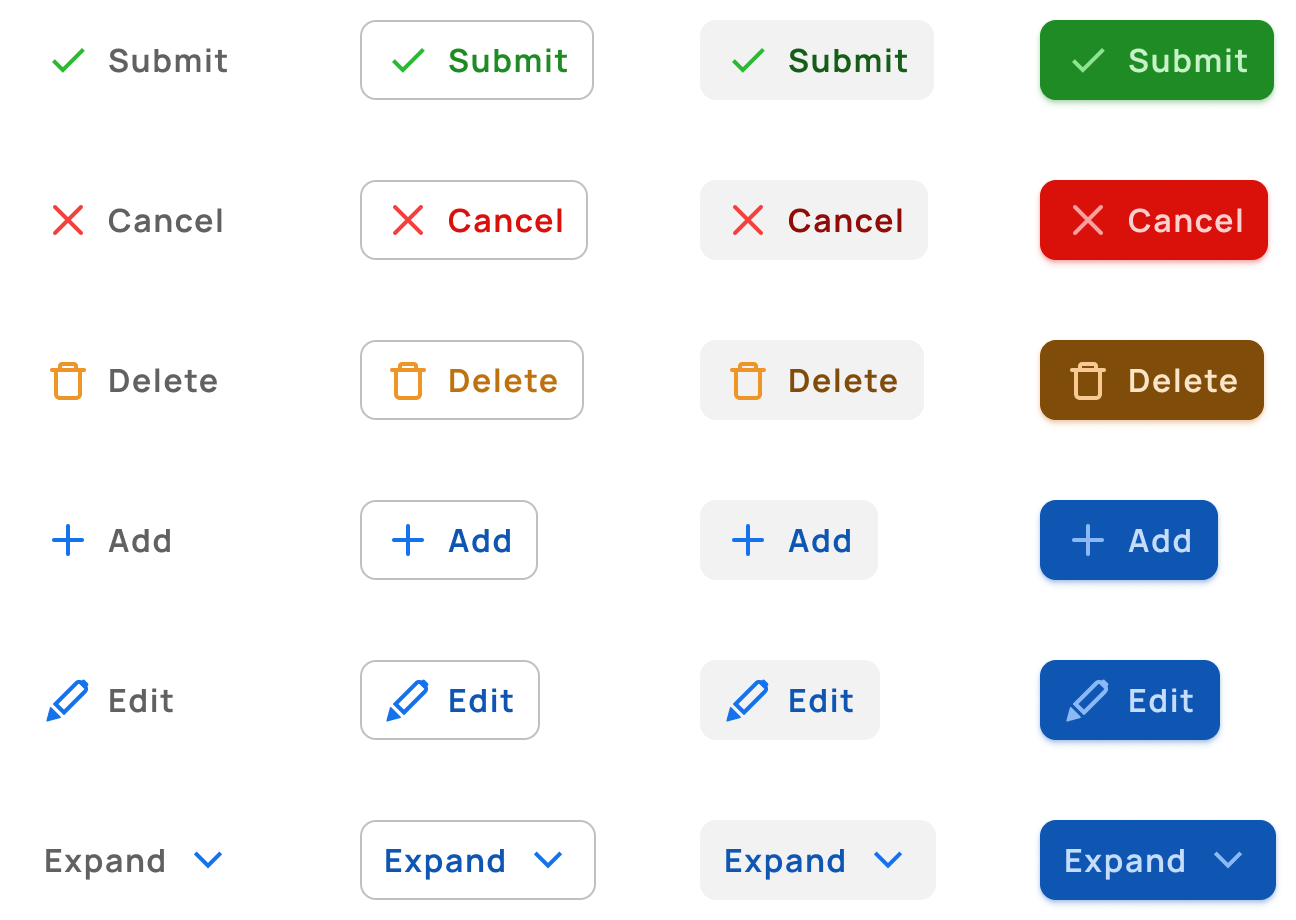Click the checkmark icon in the solid green Submit button
Screen dimensions: 1296x920
click(x=1088, y=61)
